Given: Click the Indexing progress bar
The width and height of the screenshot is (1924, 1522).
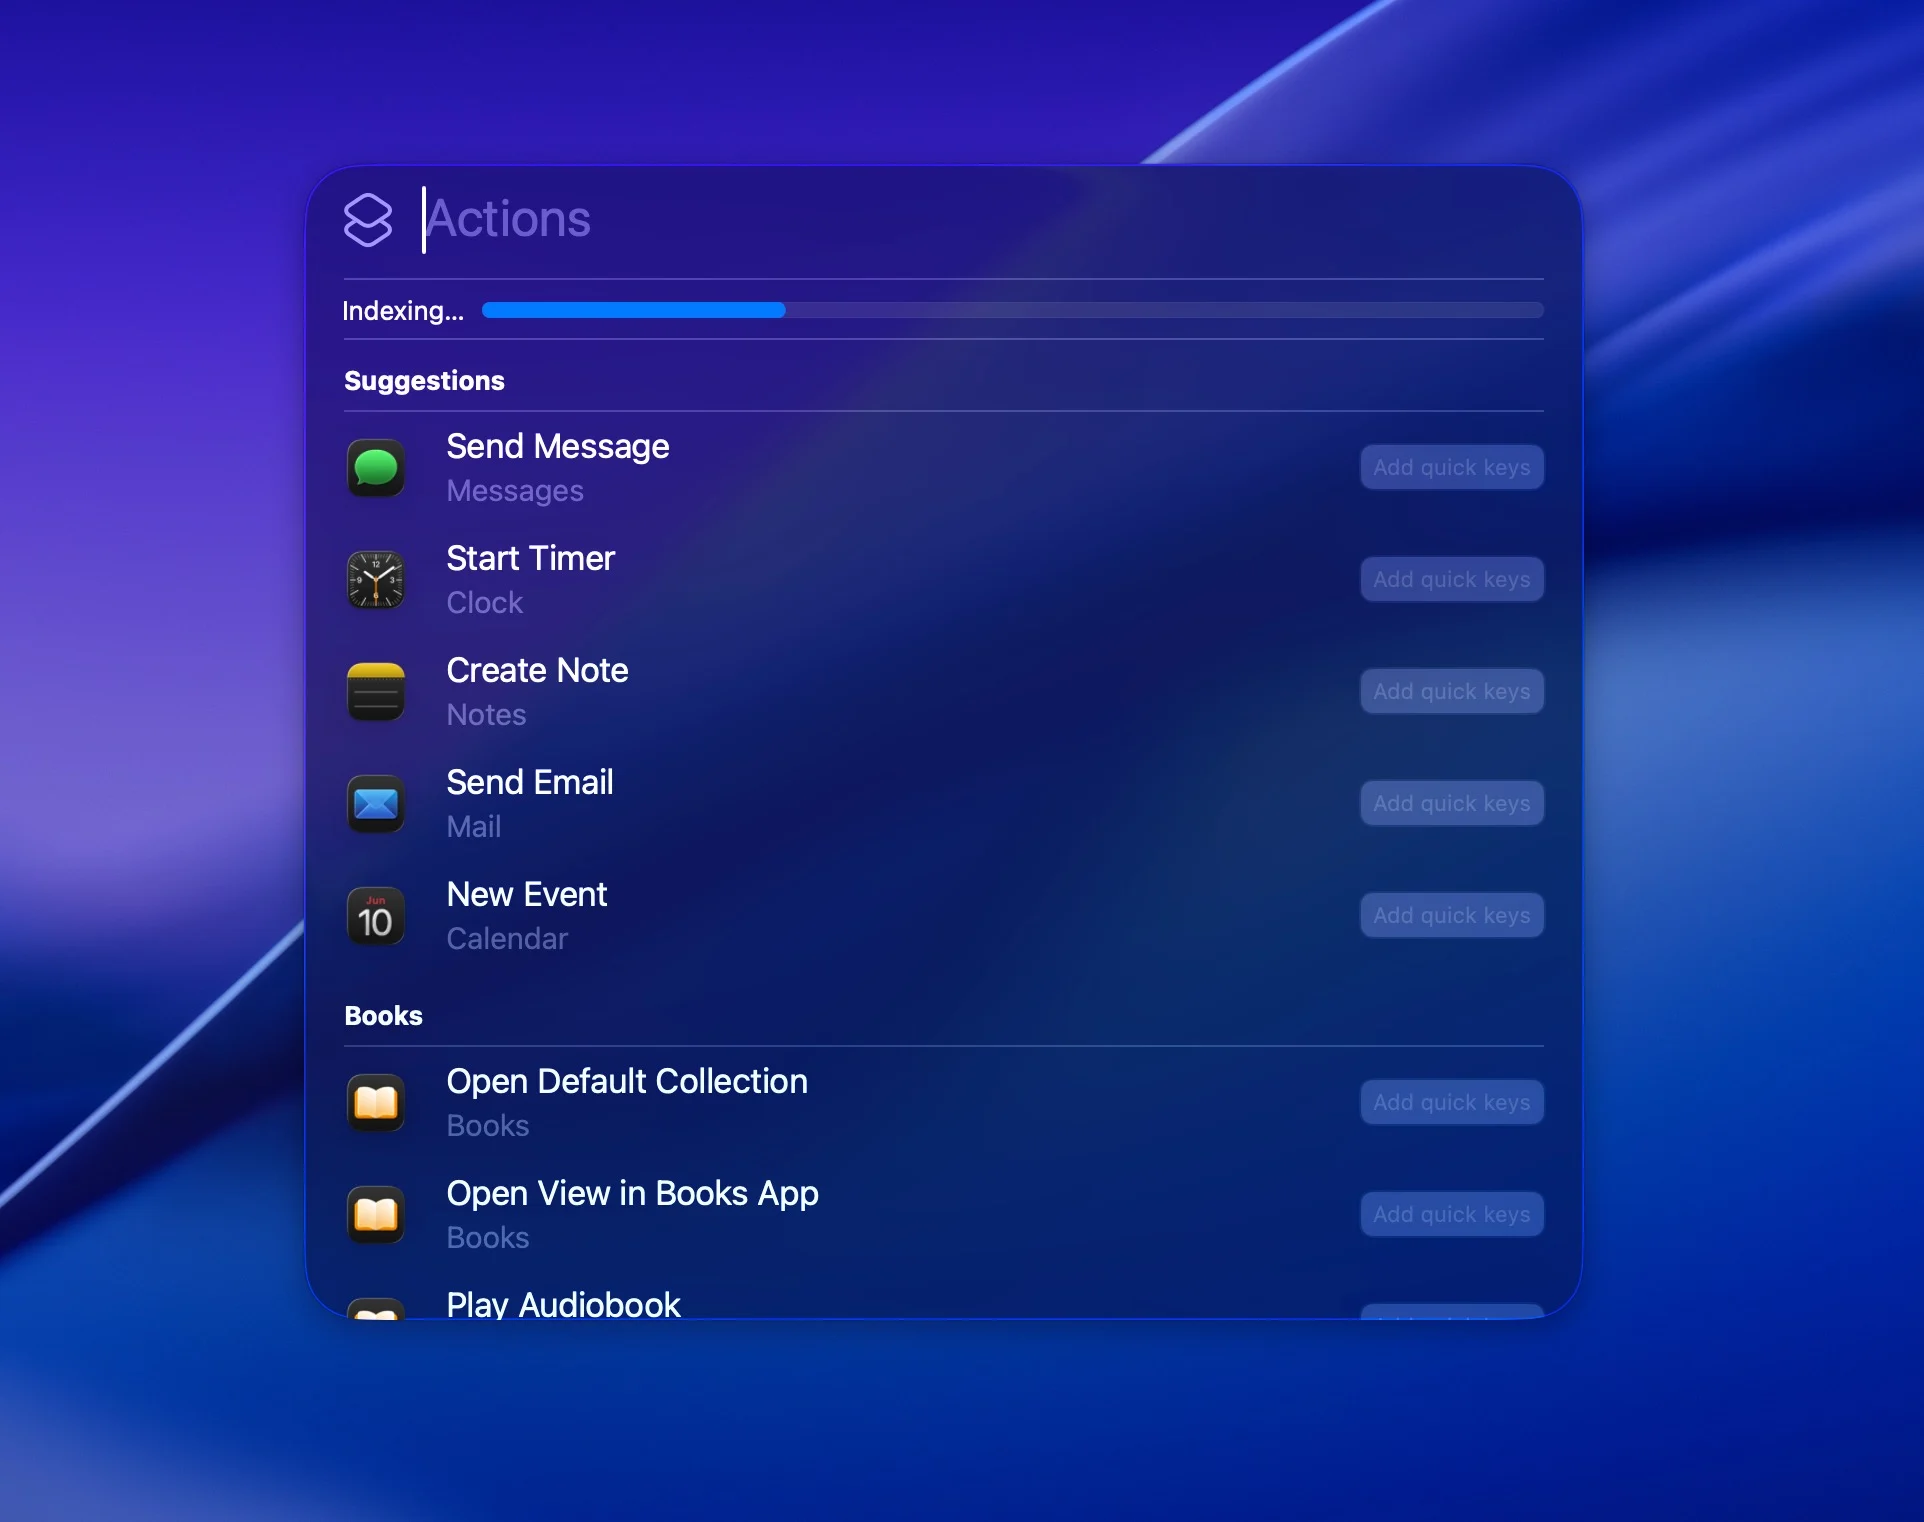Looking at the screenshot, I should pyautogui.click(x=1012, y=310).
